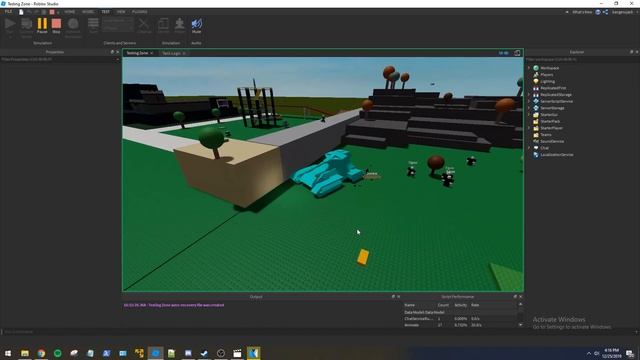Open the TEST ribbon tab
The width and height of the screenshot is (640, 360).
tap(106, 12)
